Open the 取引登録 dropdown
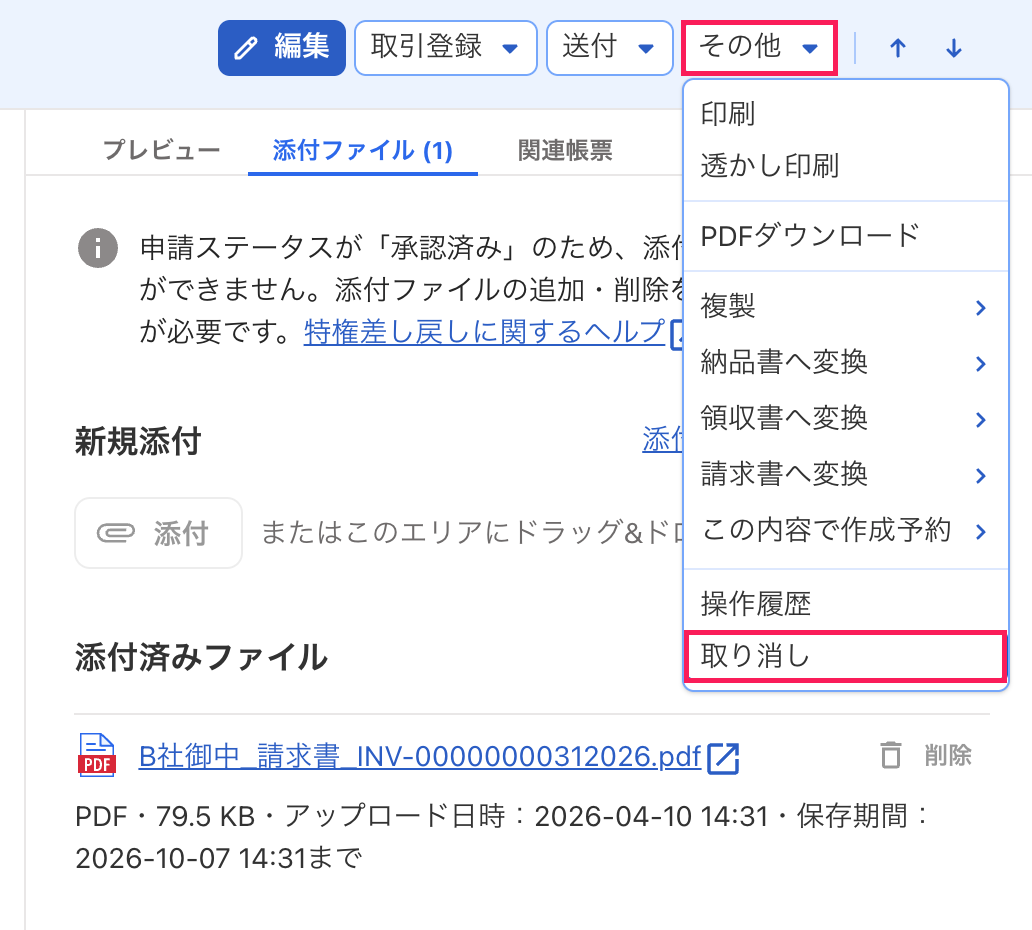This screenshot has height=930, width=1032. pos(446,48)
